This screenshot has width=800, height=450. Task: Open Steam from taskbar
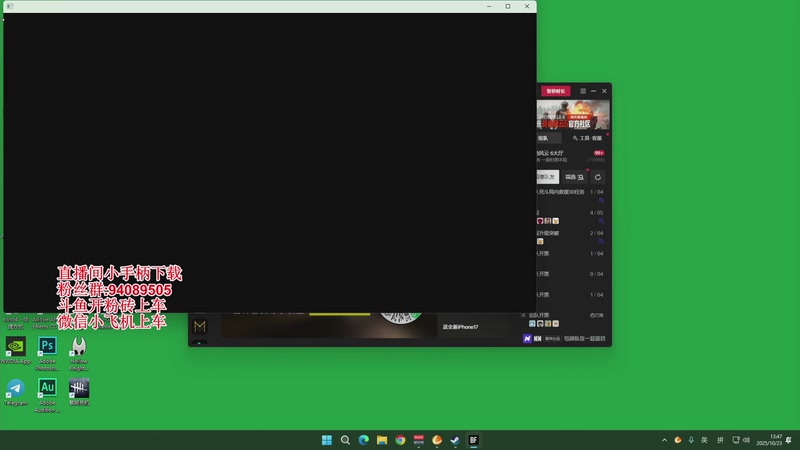455,440
